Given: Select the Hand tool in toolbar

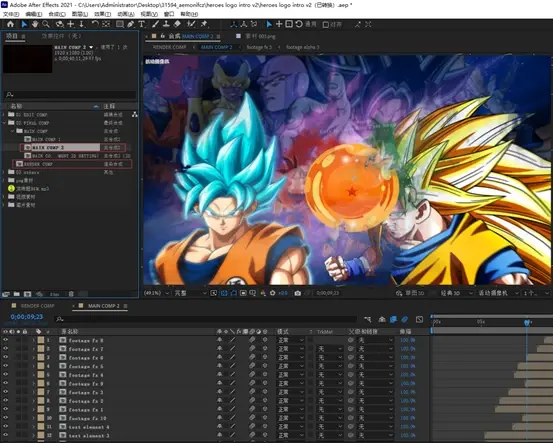Looking at the screenshot, I should point(35,24).
